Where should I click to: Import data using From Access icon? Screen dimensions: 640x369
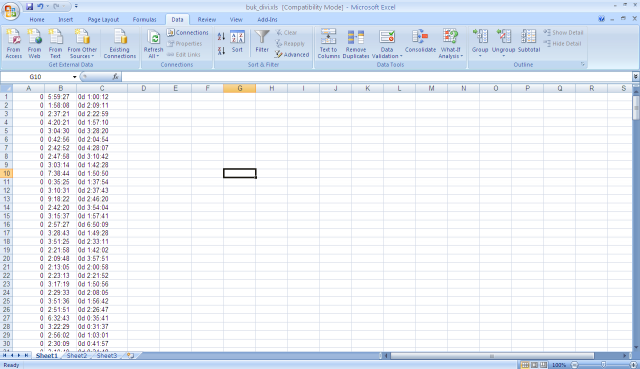[13, 44]
